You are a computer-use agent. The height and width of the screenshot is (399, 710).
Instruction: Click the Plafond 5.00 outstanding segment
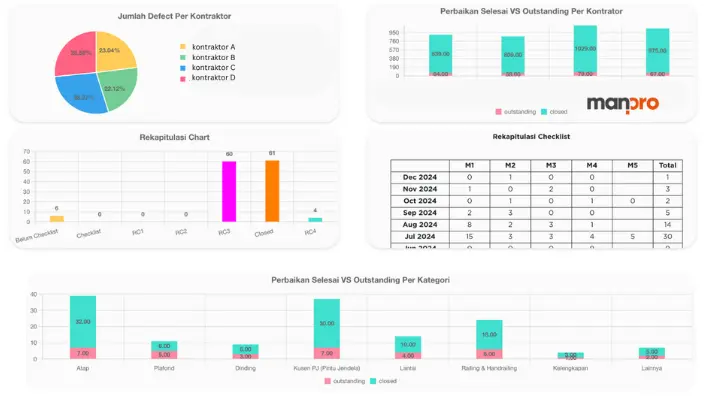point(164,355)
